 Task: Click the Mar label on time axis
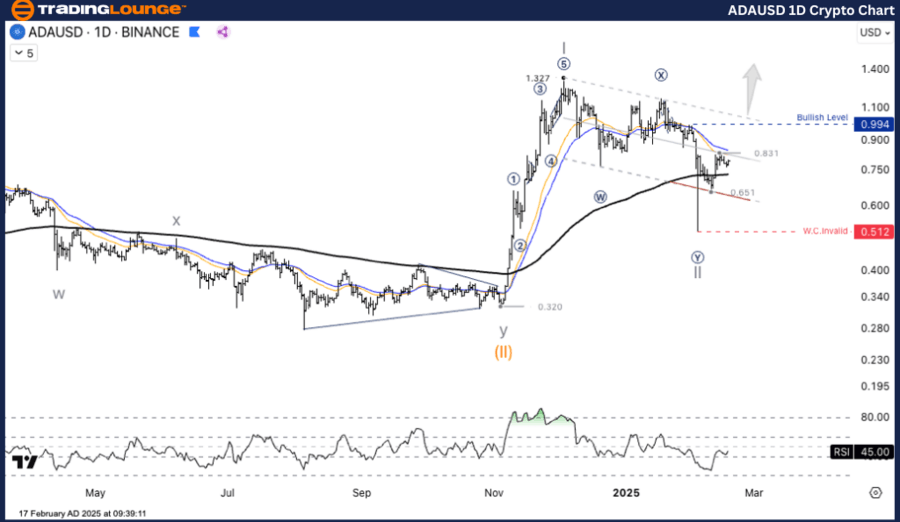click(754, 493)
